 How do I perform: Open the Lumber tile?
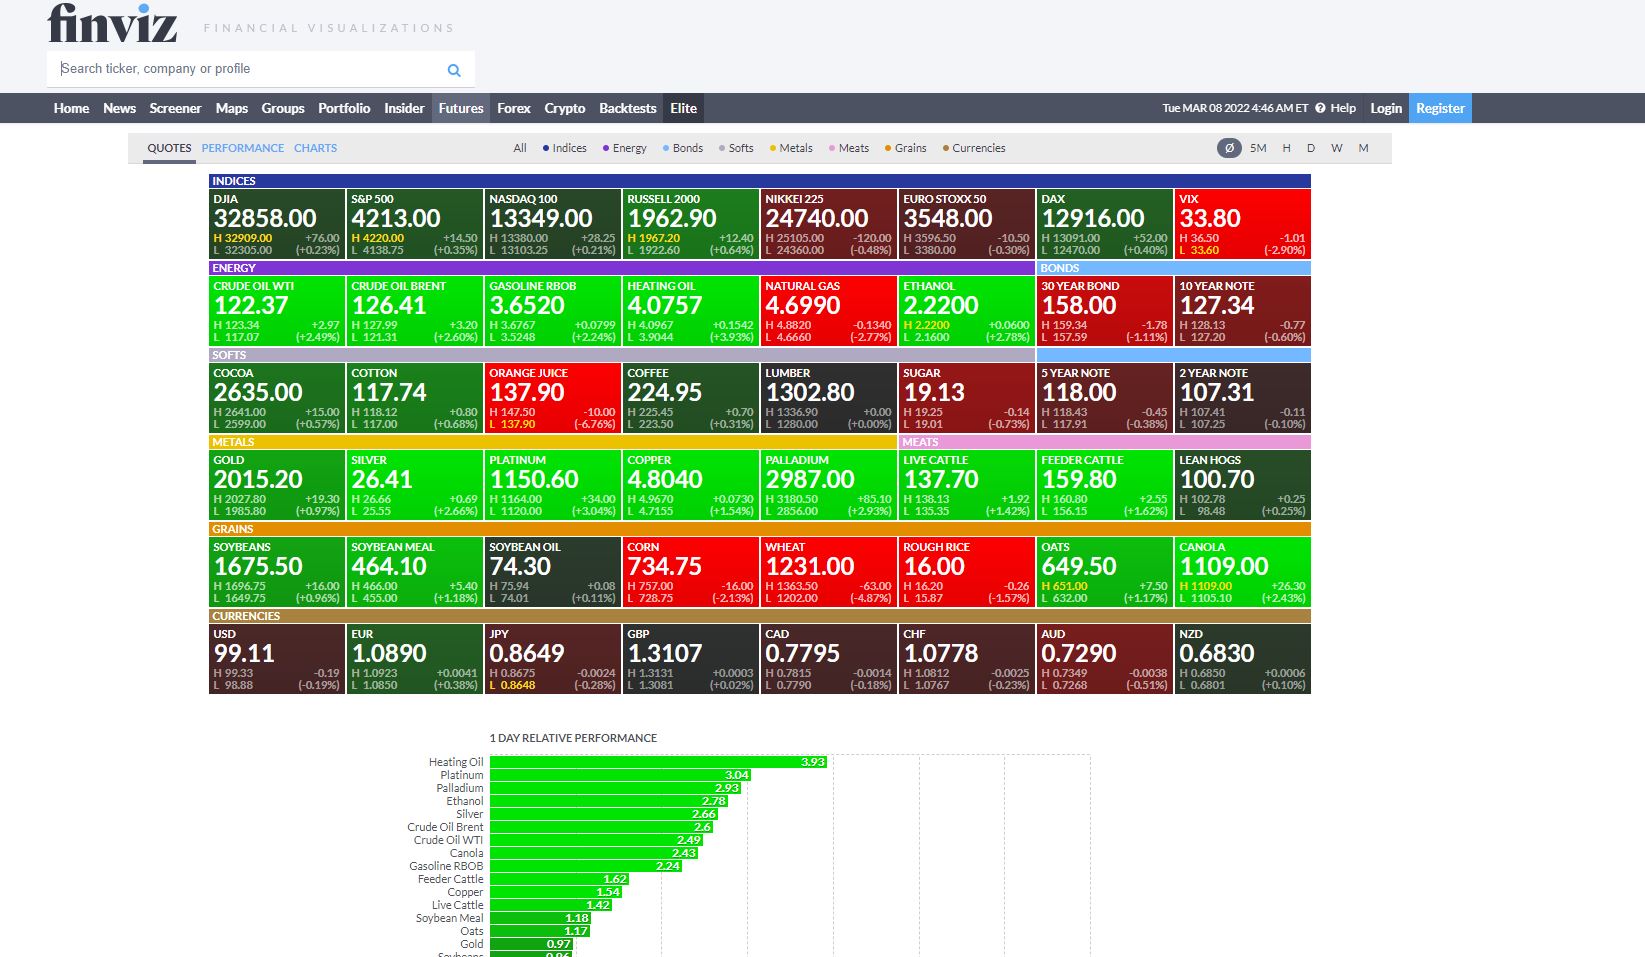[x=828, y=398]
